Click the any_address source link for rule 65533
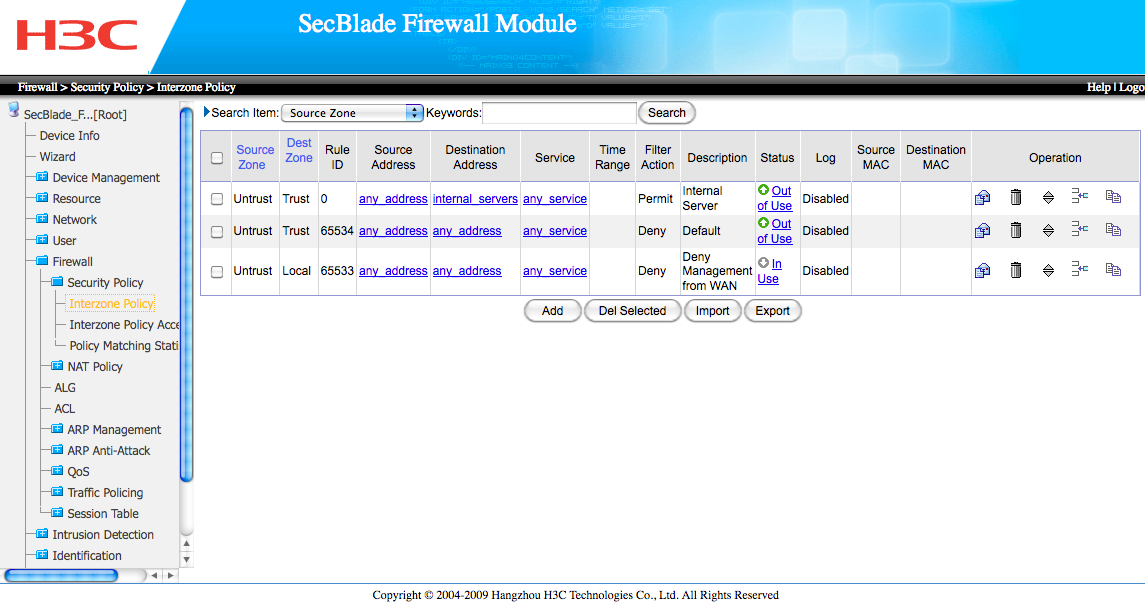The width and height of the screenshot is (1145, 603). (x=394, y=272)
